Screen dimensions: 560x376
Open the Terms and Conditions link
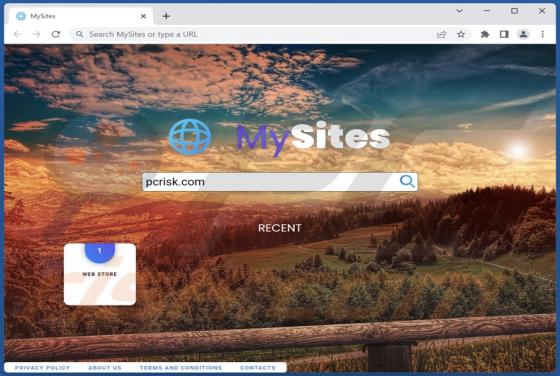point(181,368)
